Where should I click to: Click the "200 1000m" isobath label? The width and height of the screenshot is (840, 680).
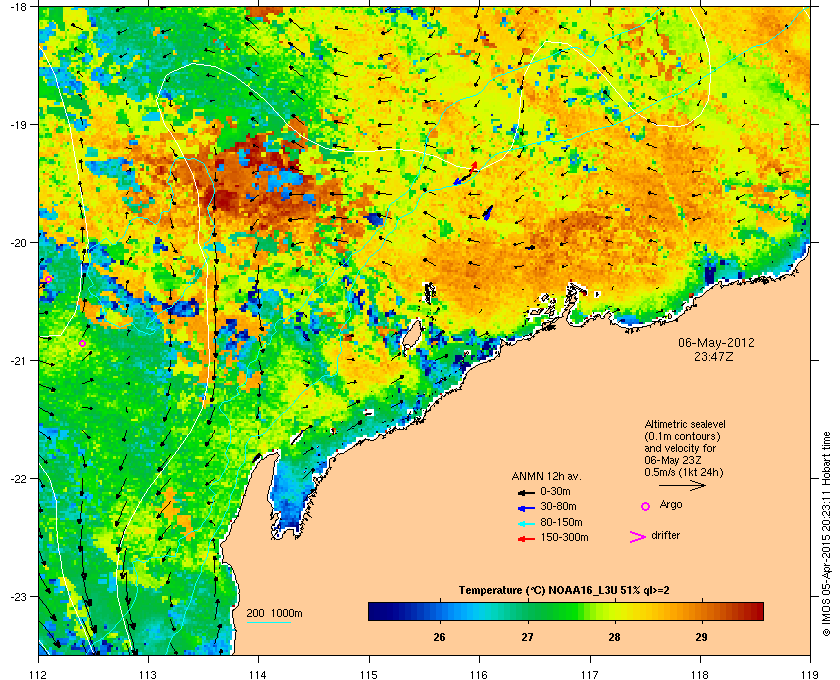274,614
